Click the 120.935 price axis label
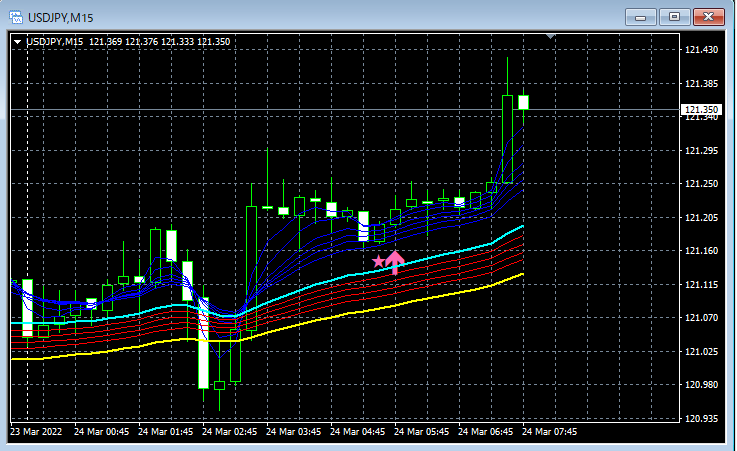 click(x=701, y=419)
